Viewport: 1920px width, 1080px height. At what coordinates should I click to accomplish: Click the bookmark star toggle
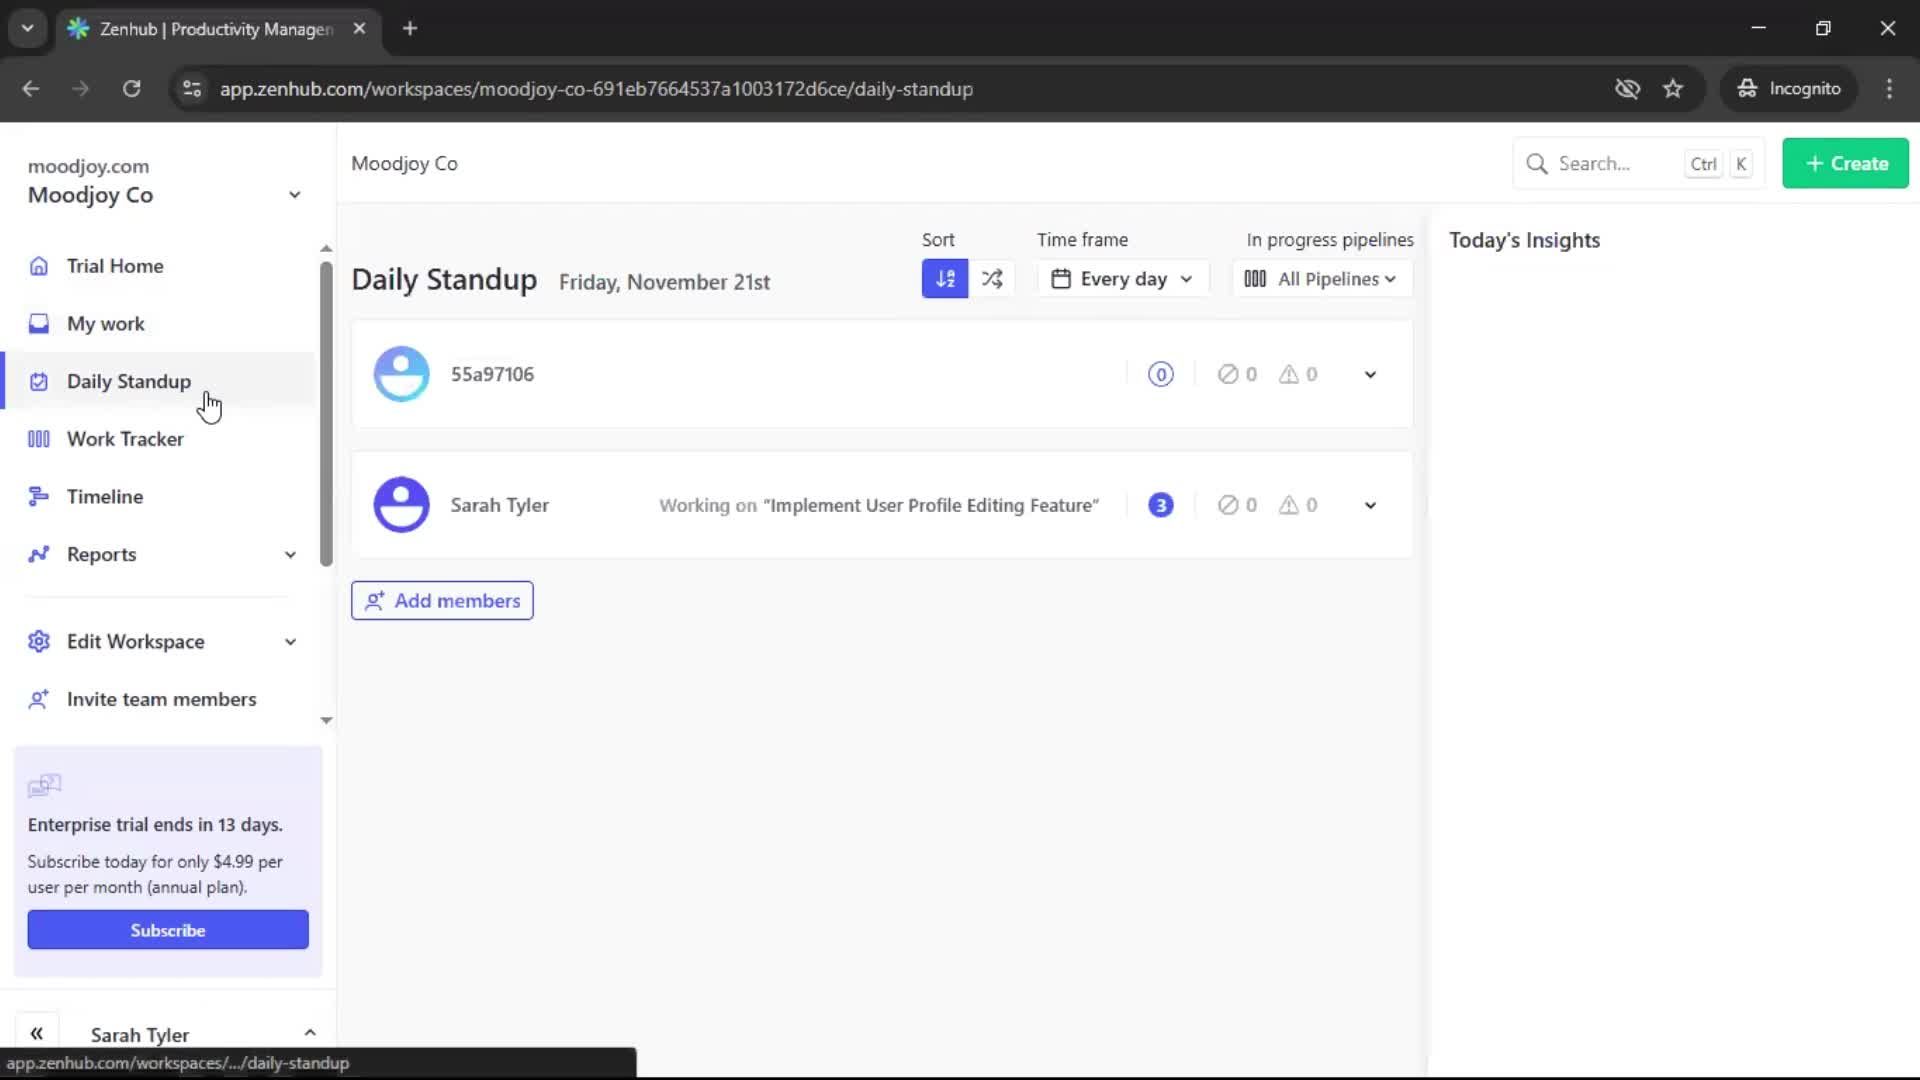tap(1673, 88)
